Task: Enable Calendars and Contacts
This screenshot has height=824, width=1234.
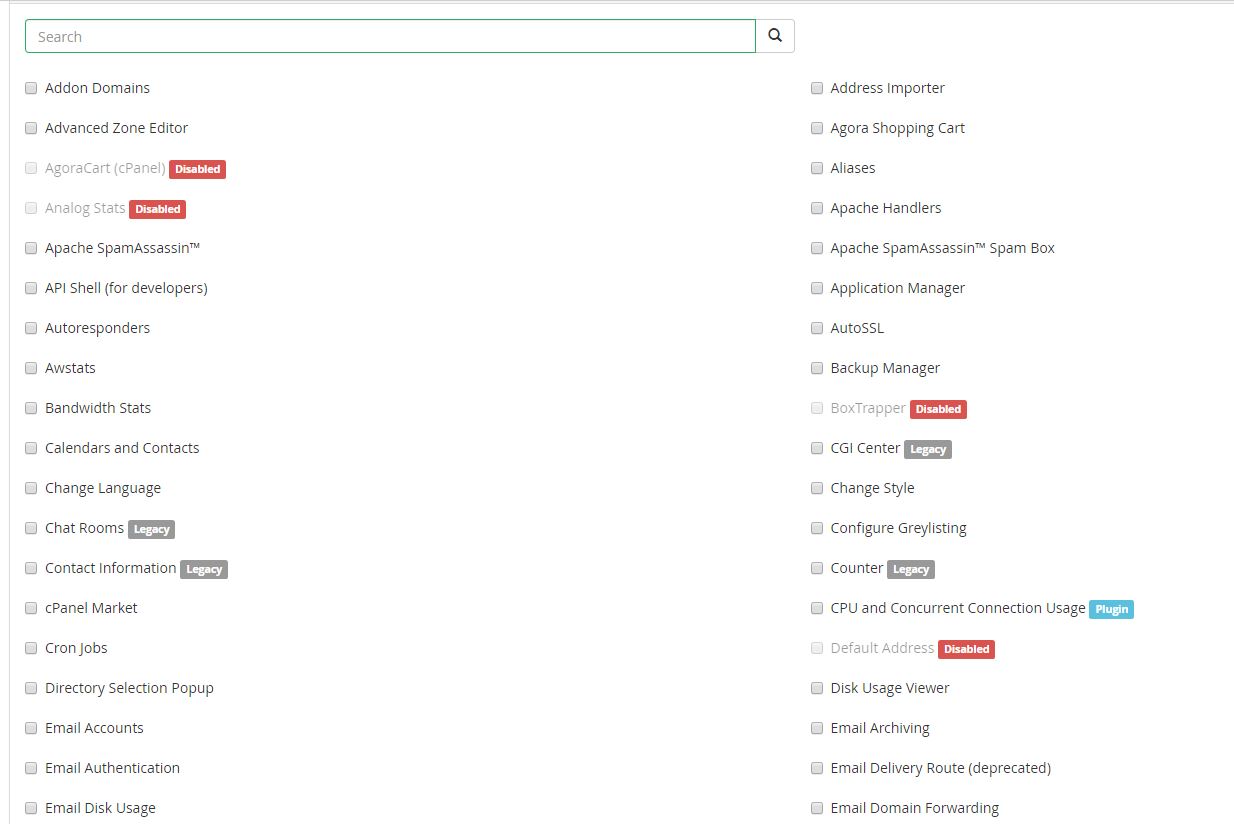Action: 31,448
